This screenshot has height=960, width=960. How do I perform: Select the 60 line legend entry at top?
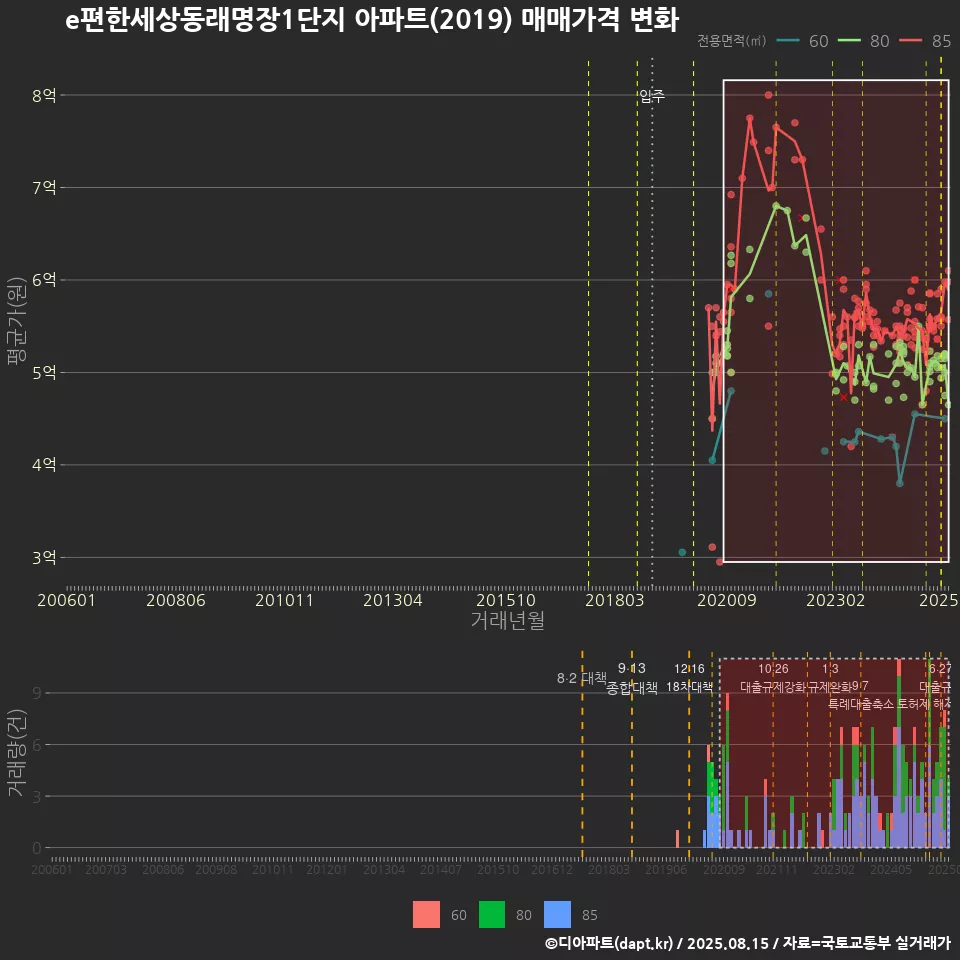[803, 41]
